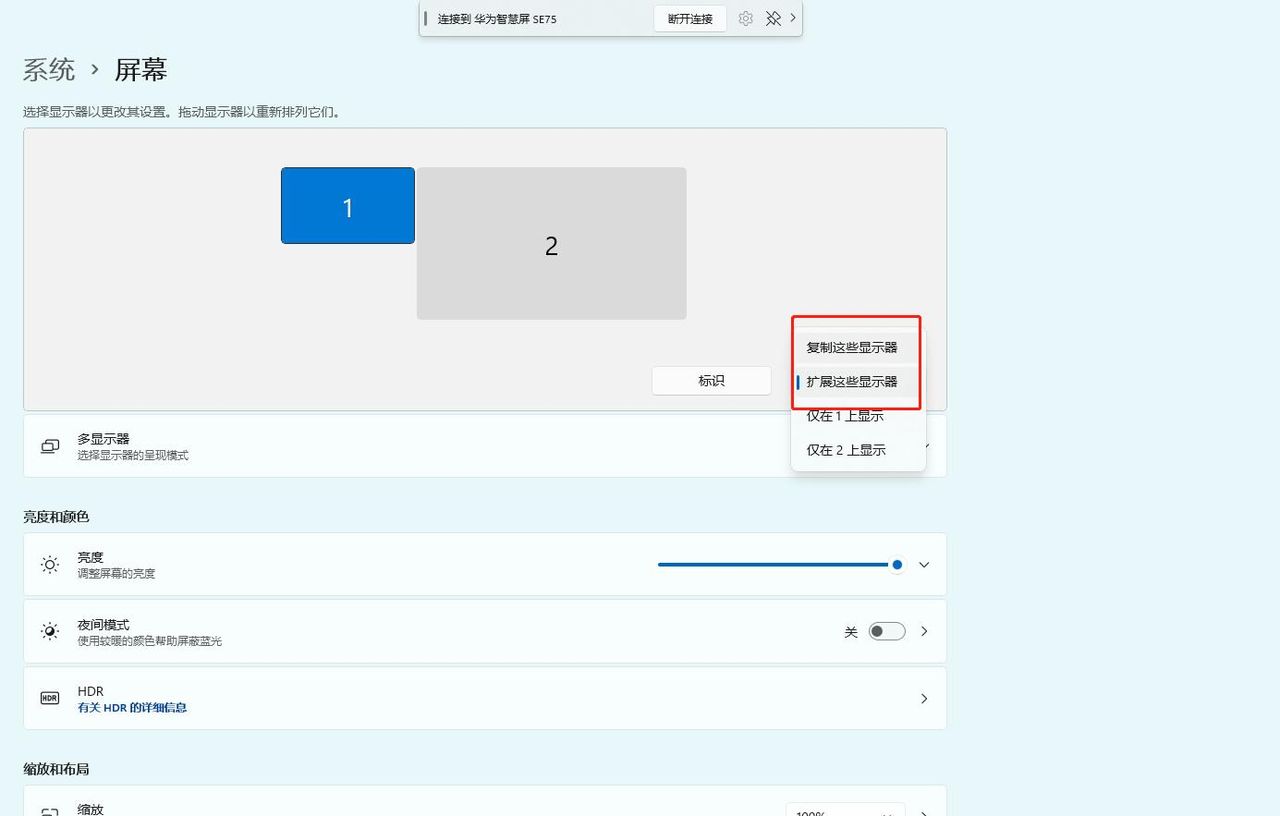Unpin the connection toolbar
1280x816 pixels.
pos(773,18)
